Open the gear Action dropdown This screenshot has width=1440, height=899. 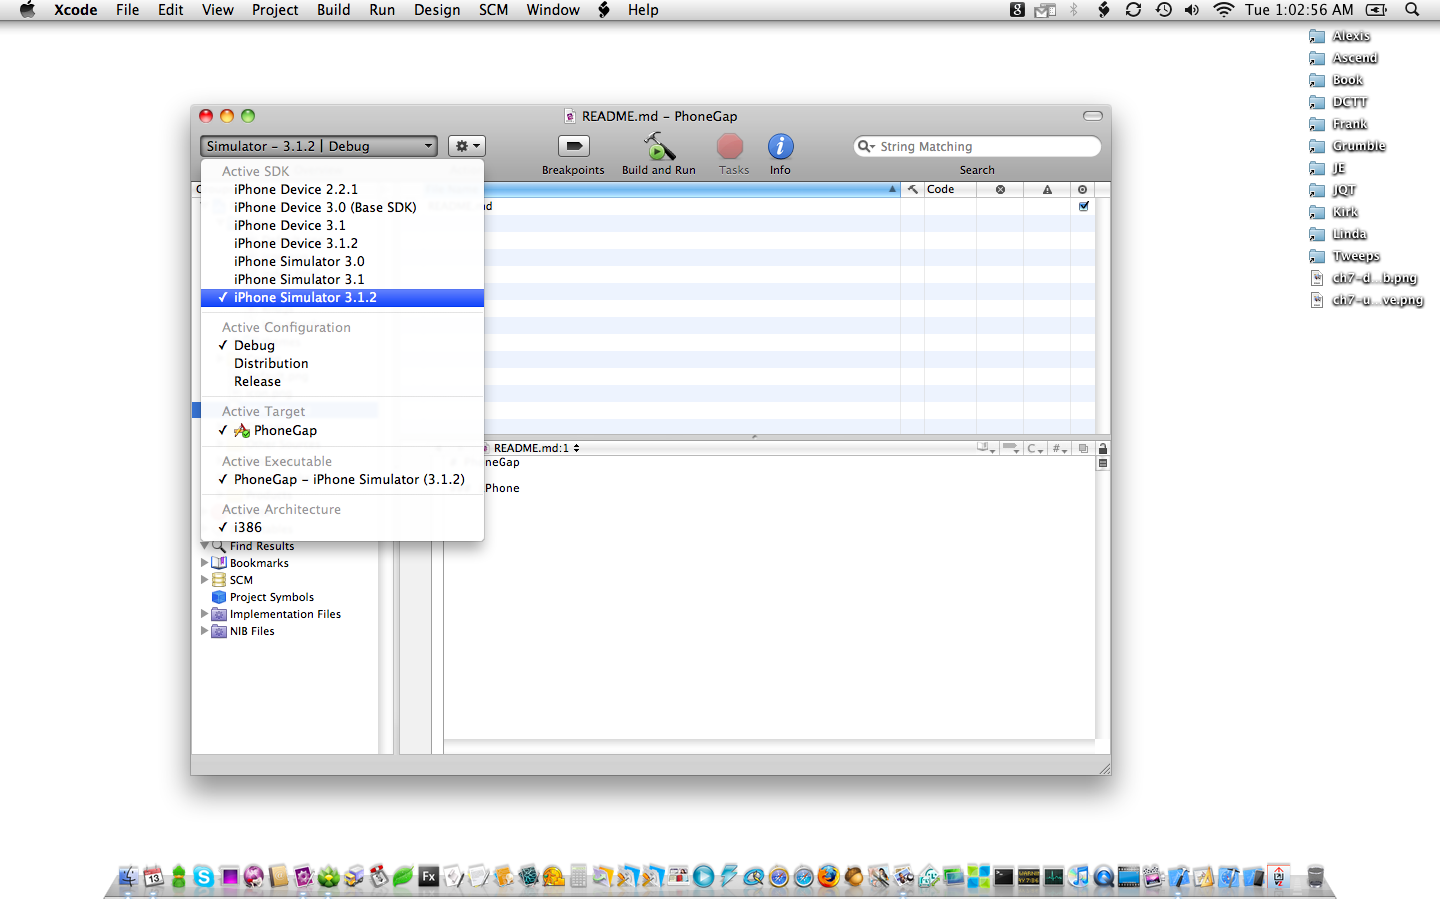(466, 146)
